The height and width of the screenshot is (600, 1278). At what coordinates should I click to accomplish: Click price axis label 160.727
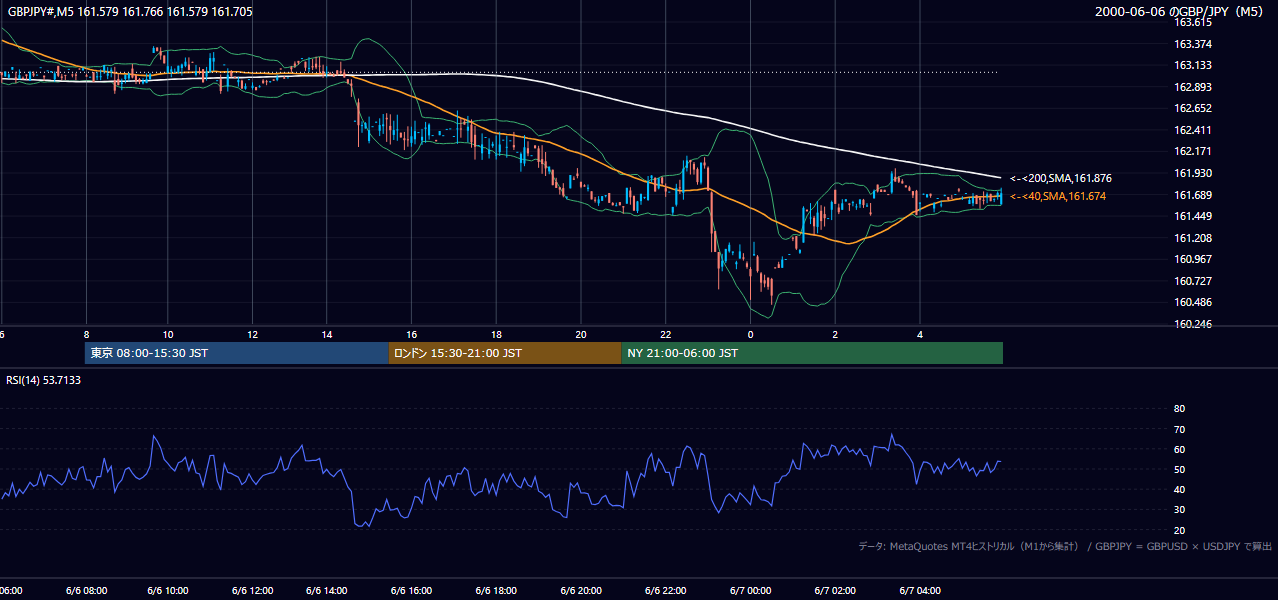point(1193,281)
